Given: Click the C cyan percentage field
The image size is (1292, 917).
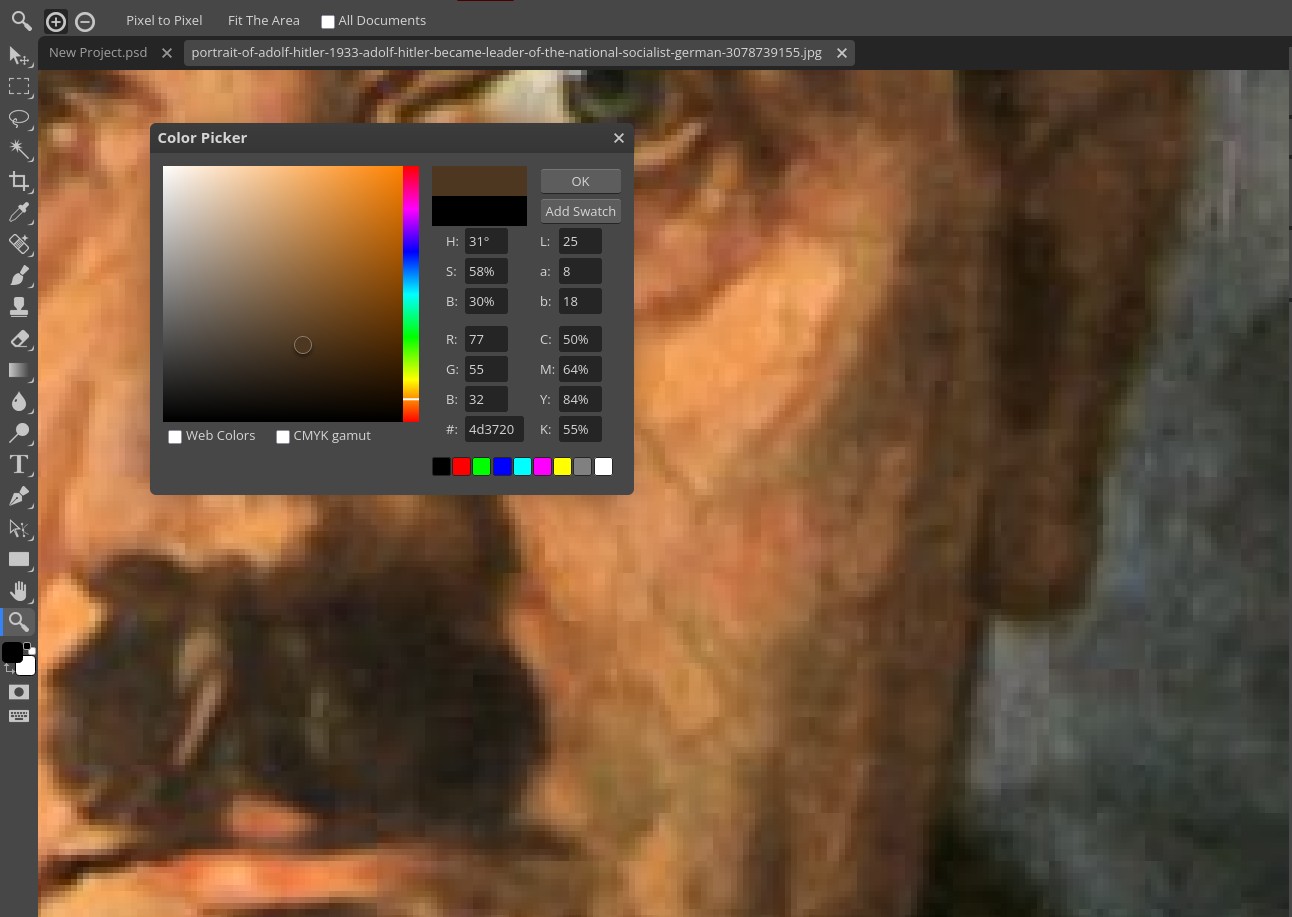Looking at the screenshot, I should click(580, 339).
